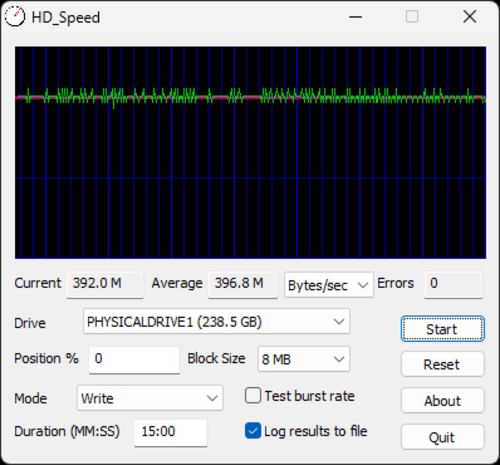Close the HD_Speed window

pyautogui.click(x=470, y=17)
